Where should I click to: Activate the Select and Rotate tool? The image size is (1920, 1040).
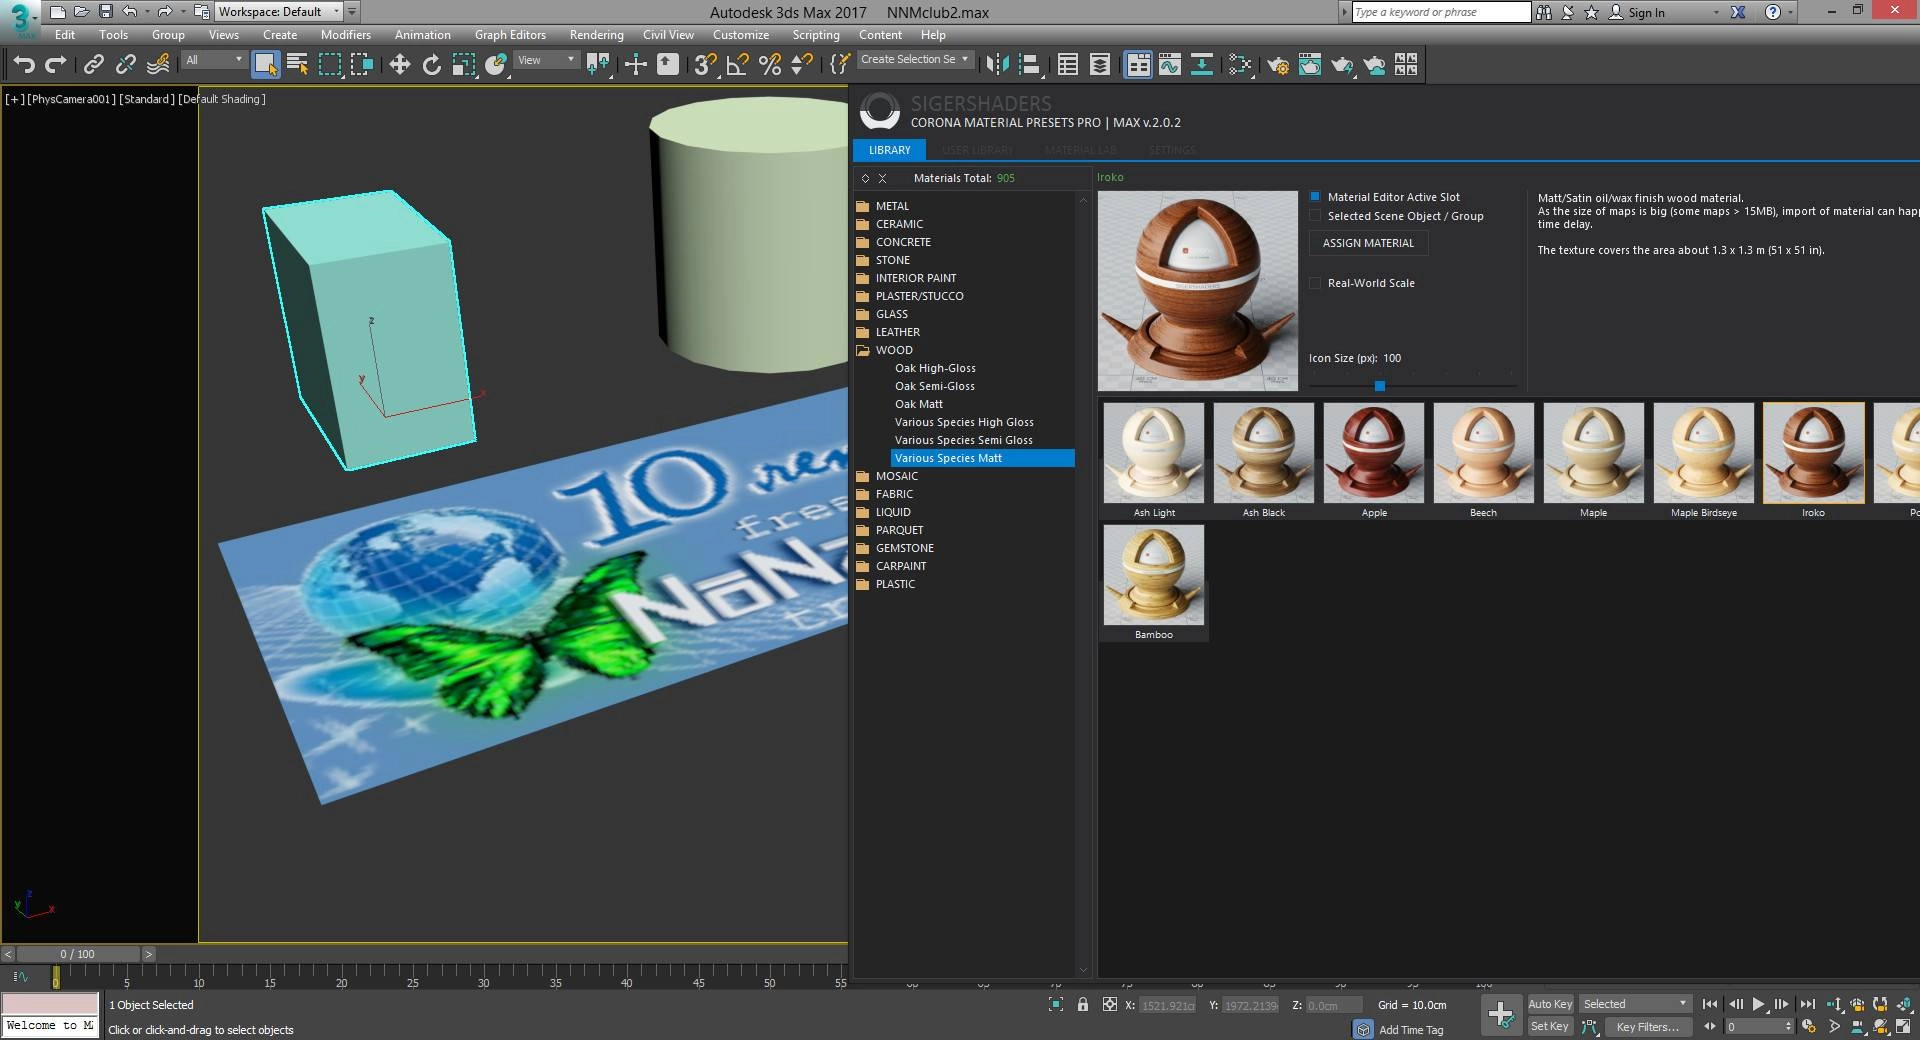[x=431, y=65]
